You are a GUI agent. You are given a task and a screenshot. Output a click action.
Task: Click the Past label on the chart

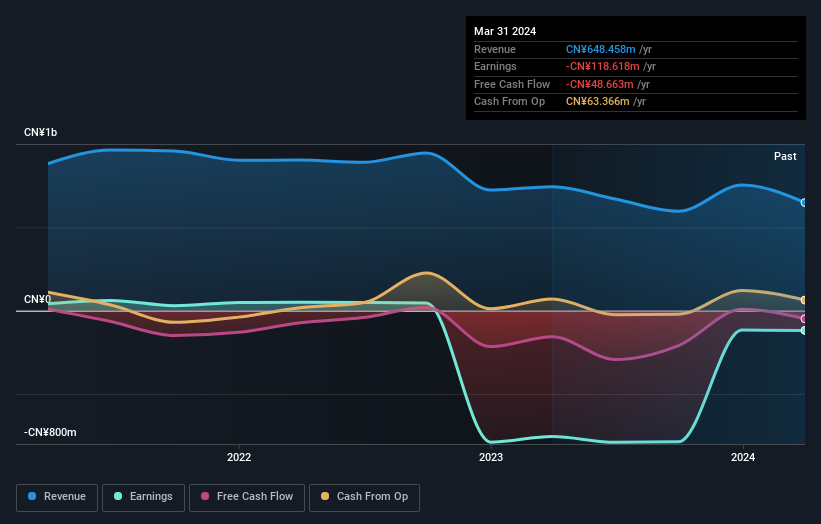(785, 156)
